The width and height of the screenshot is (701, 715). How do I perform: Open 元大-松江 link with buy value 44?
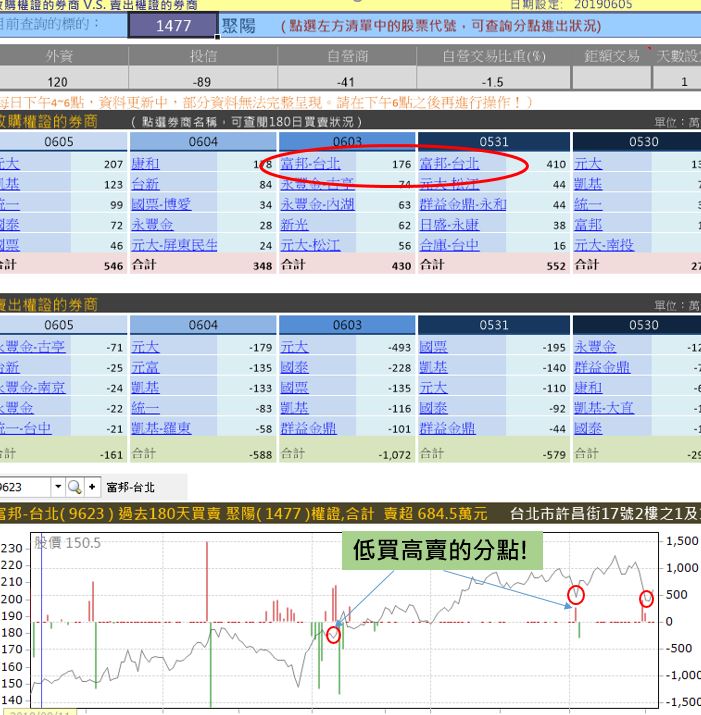coord(449,184)
